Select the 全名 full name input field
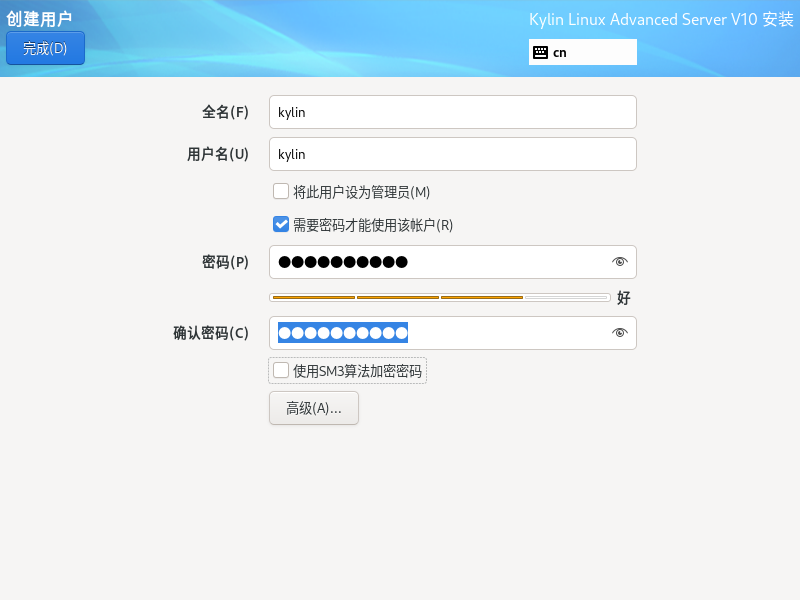800x600 pixels. pos(452,111)
